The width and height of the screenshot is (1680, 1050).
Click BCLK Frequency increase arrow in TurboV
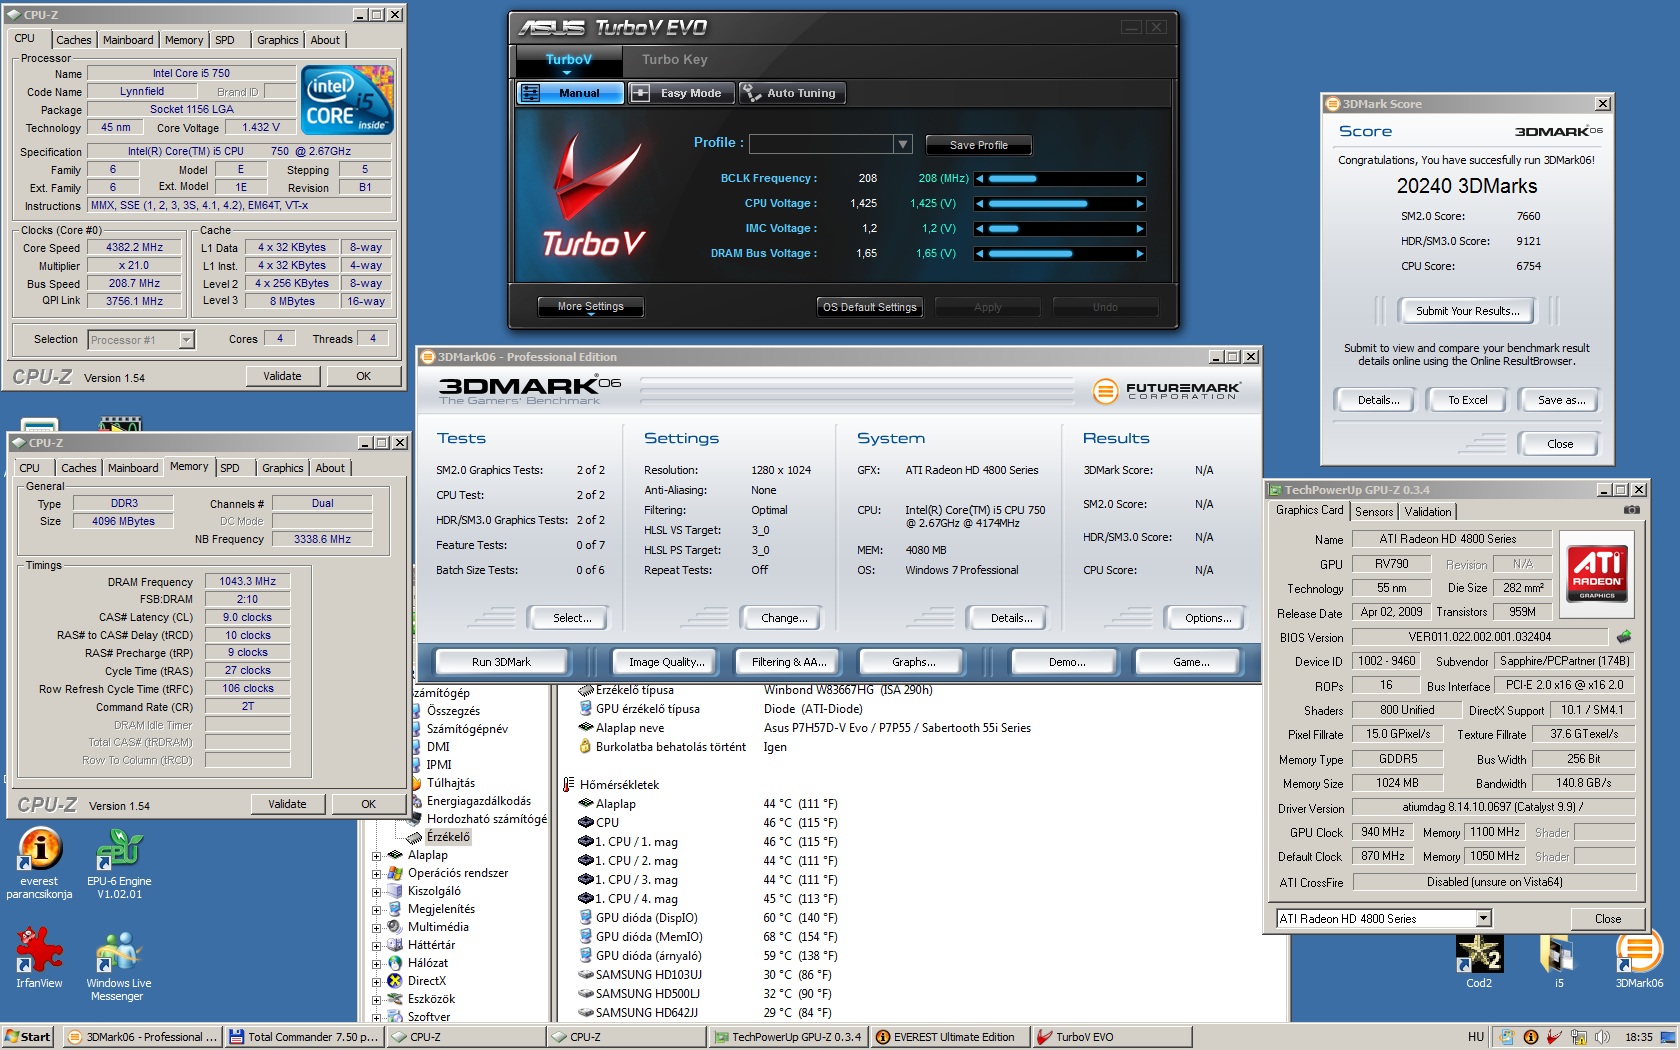pos(1140,179)
